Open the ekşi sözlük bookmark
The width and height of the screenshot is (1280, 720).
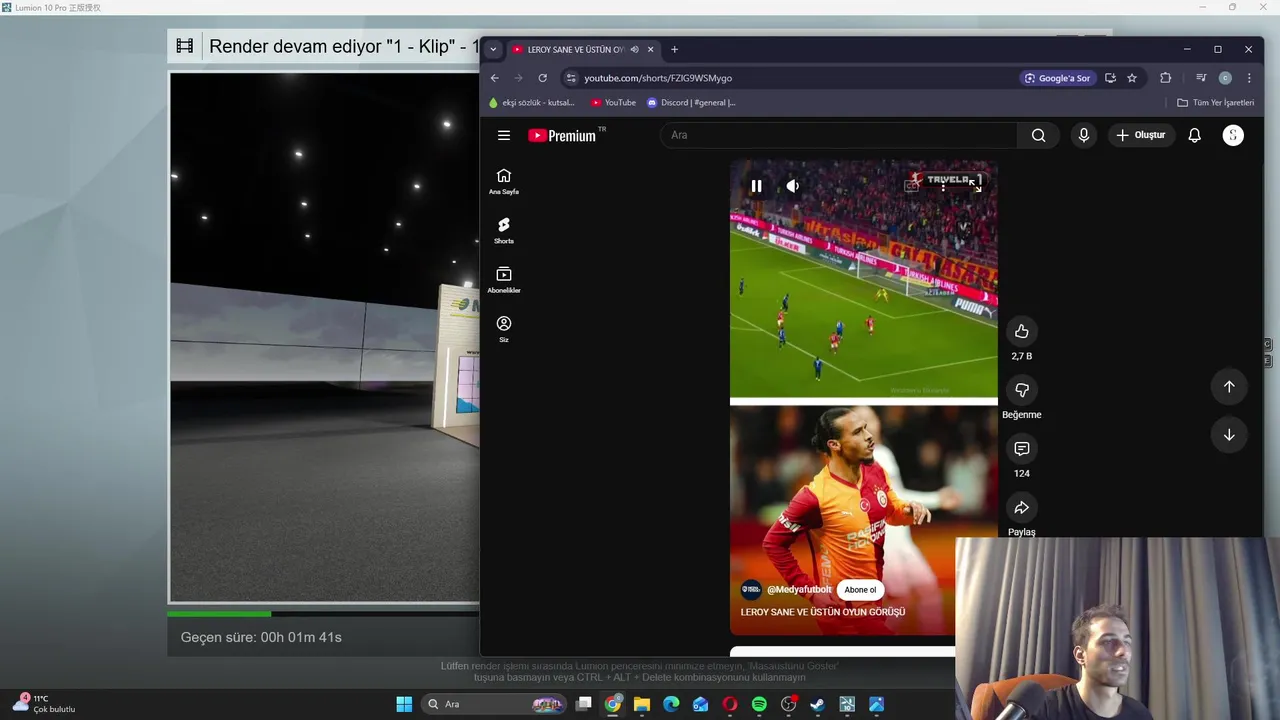coord(531,102)
